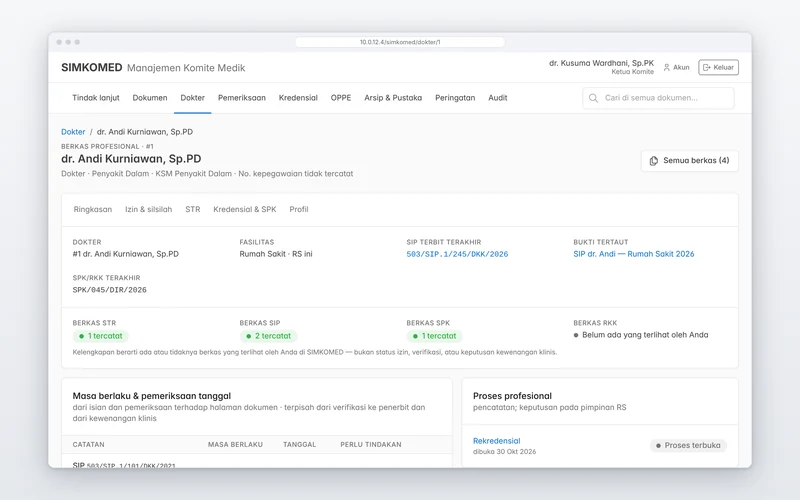Click the browser address bar
Viewport: 800px width, 500px height.
click(x=400, y=42)
